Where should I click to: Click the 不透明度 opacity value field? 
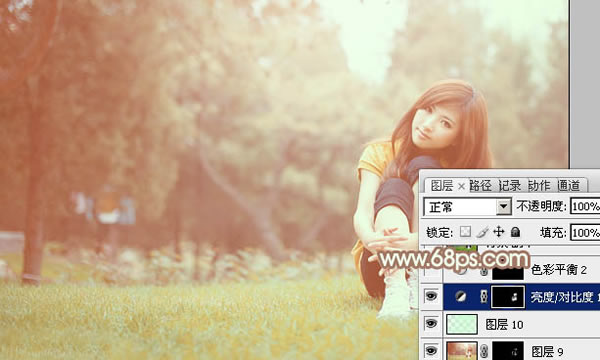585,207
